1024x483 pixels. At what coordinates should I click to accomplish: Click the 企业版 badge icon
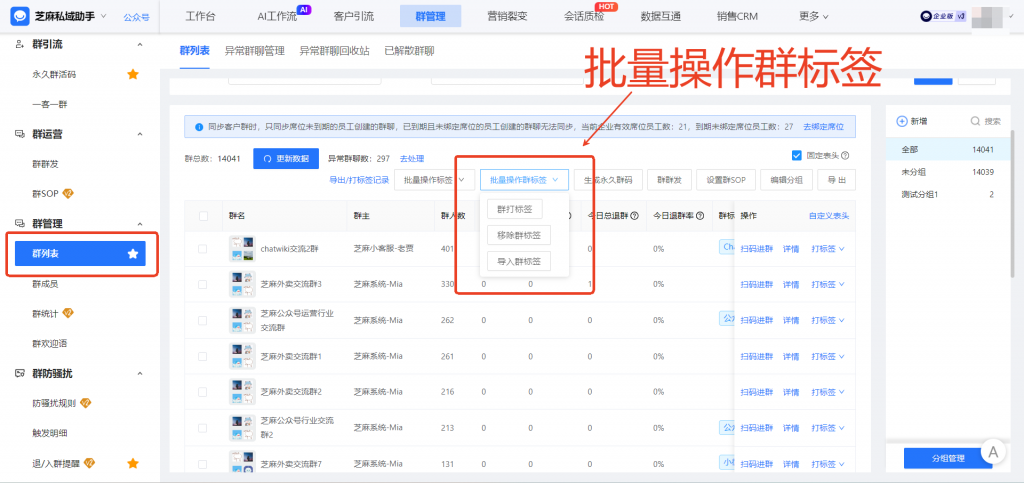(943, 17)
